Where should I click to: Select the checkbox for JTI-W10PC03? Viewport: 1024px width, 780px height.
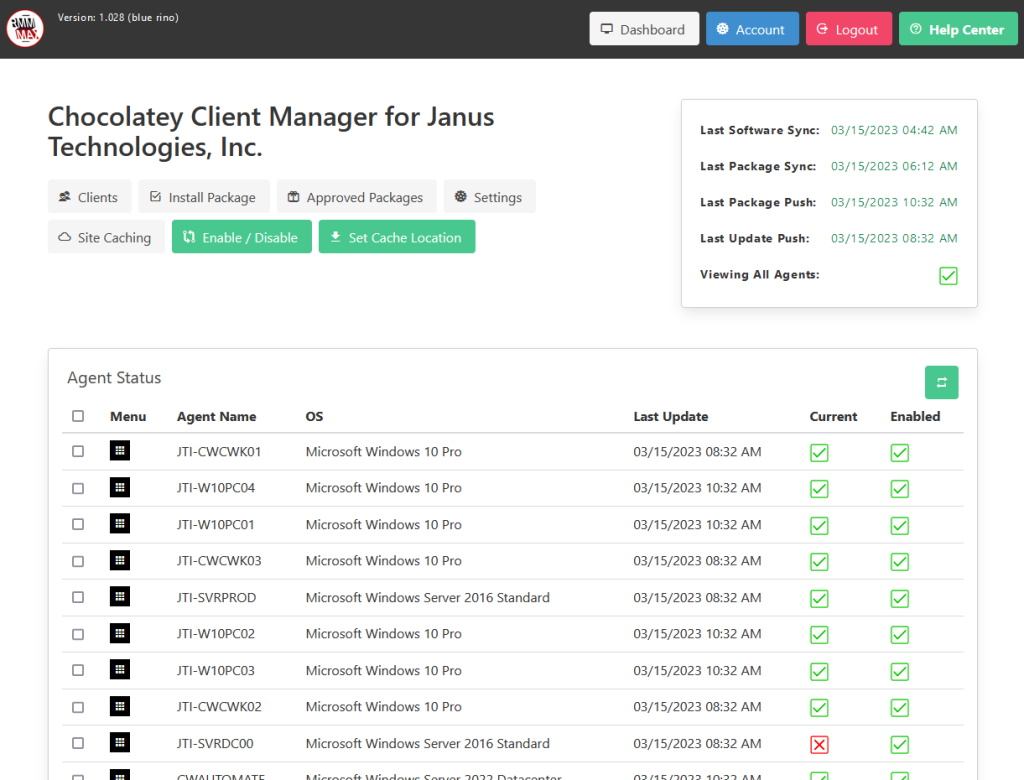(x=78, y=670)
